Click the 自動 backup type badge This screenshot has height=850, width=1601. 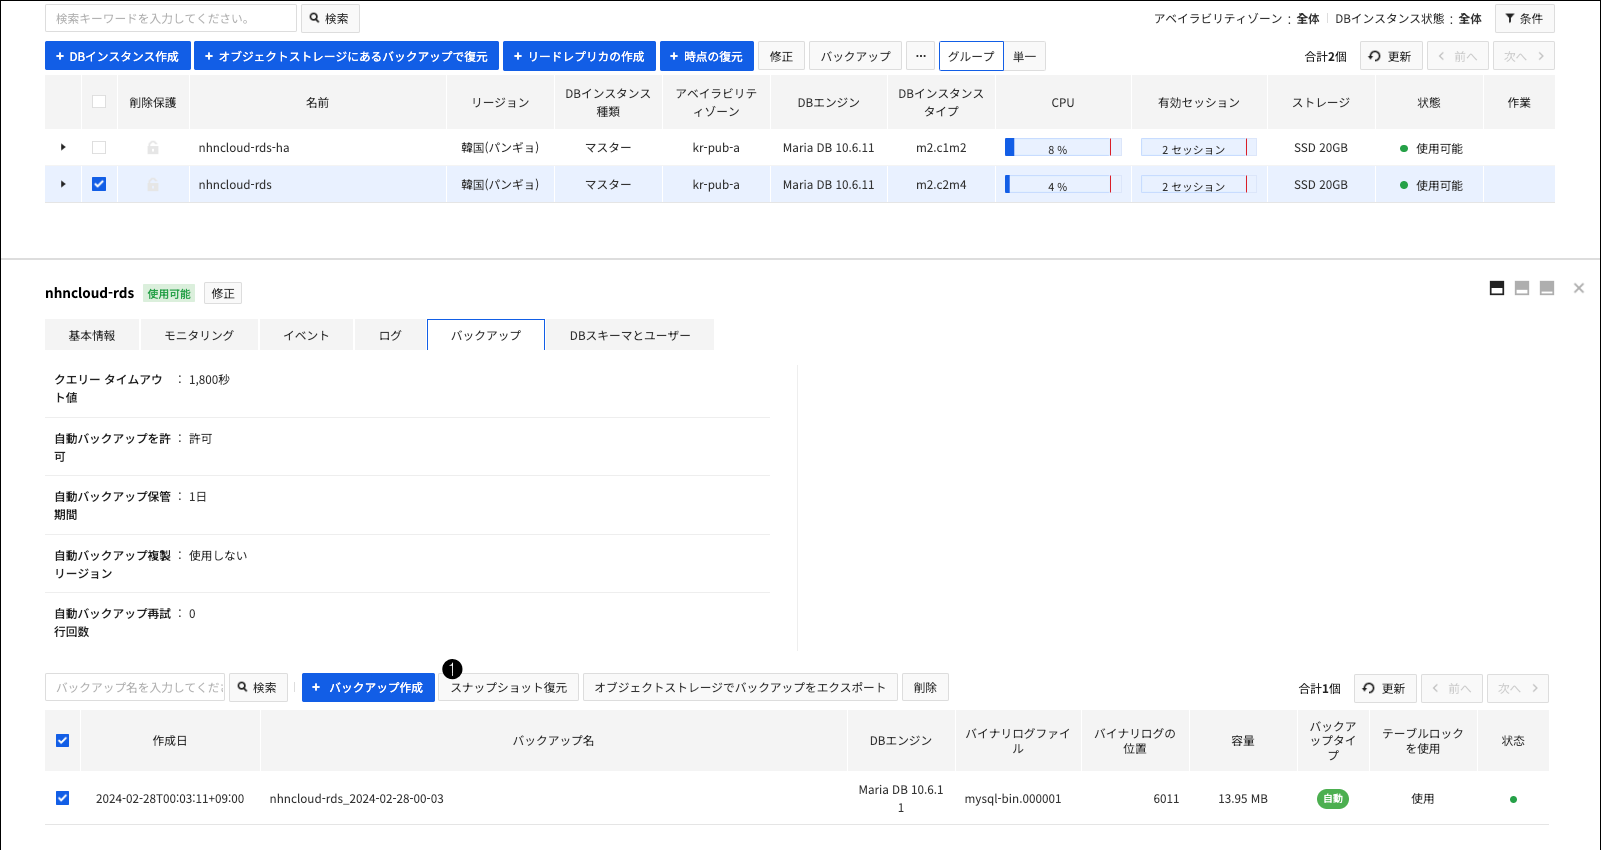pyautogui.click(x=1333, y=799)
